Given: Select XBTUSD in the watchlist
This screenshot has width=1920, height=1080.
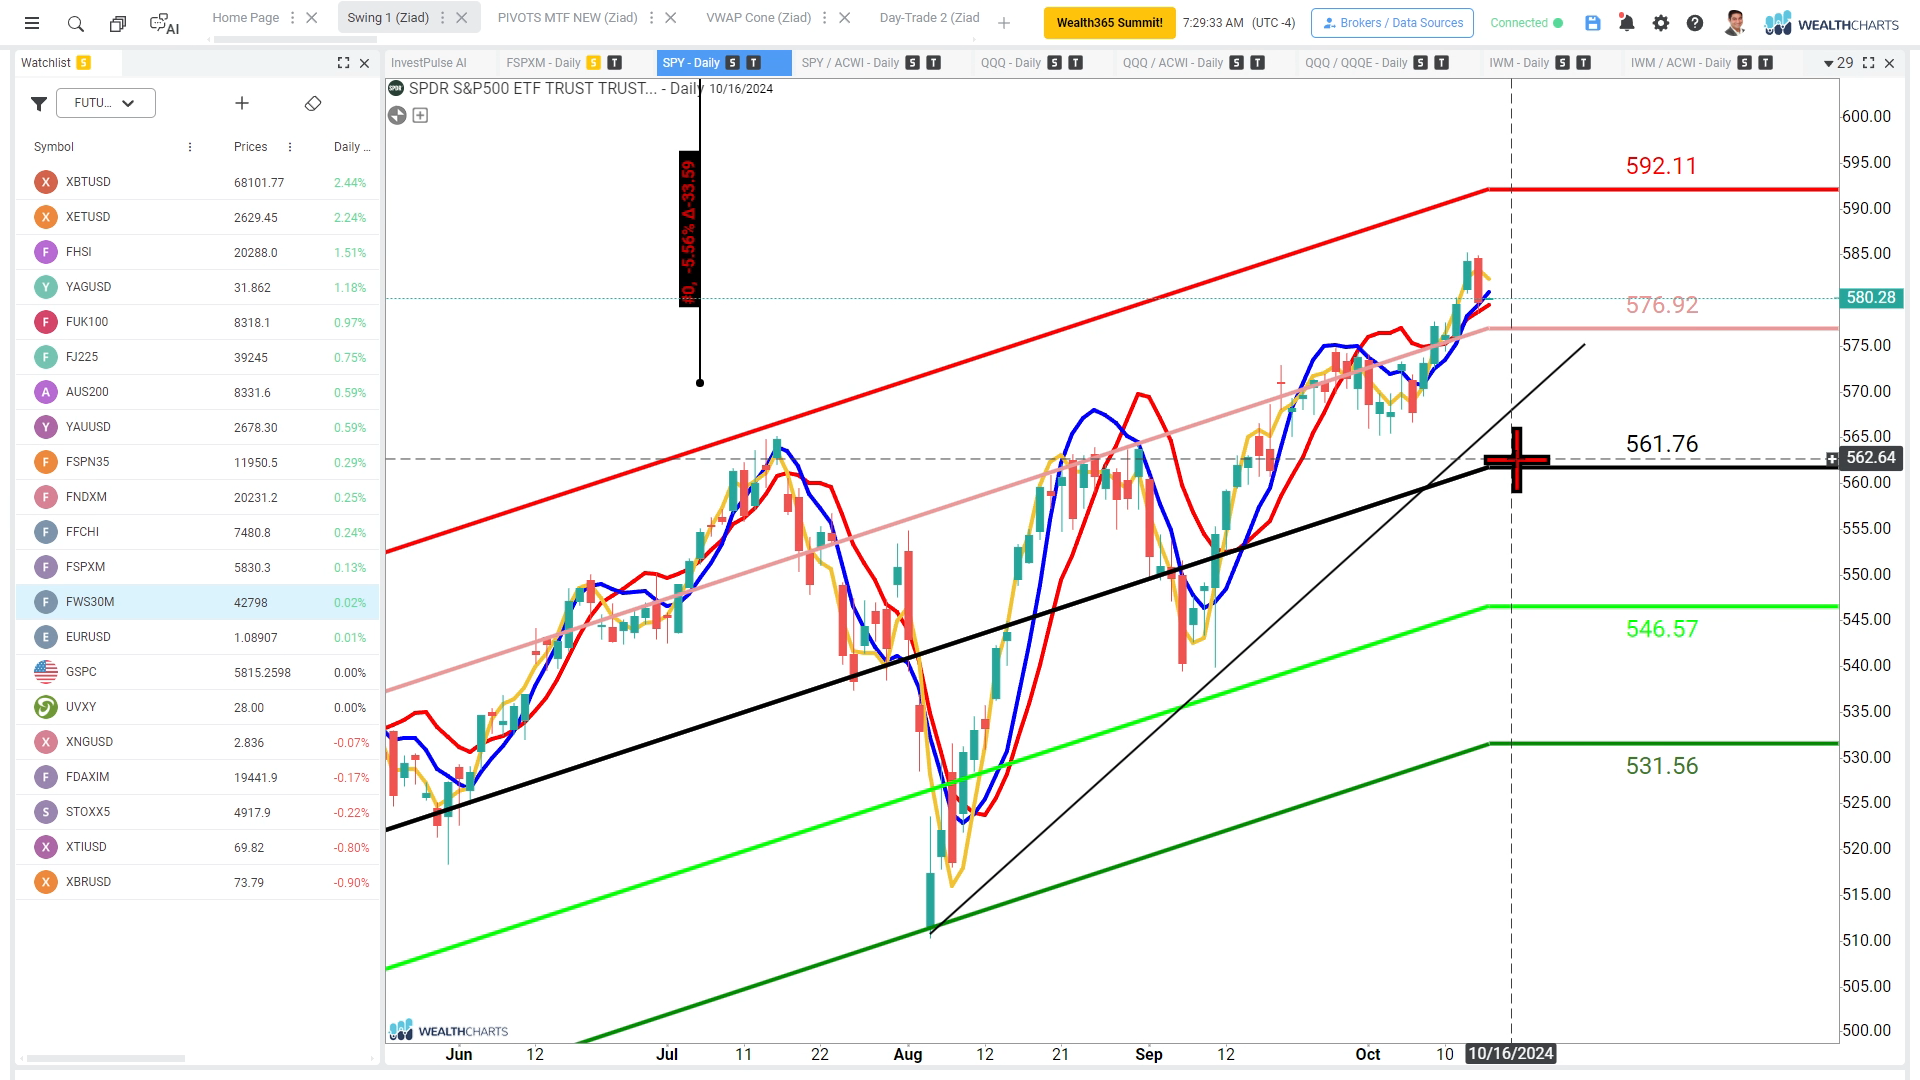Looking at the screenshot, I should click(x=197, y=182).
